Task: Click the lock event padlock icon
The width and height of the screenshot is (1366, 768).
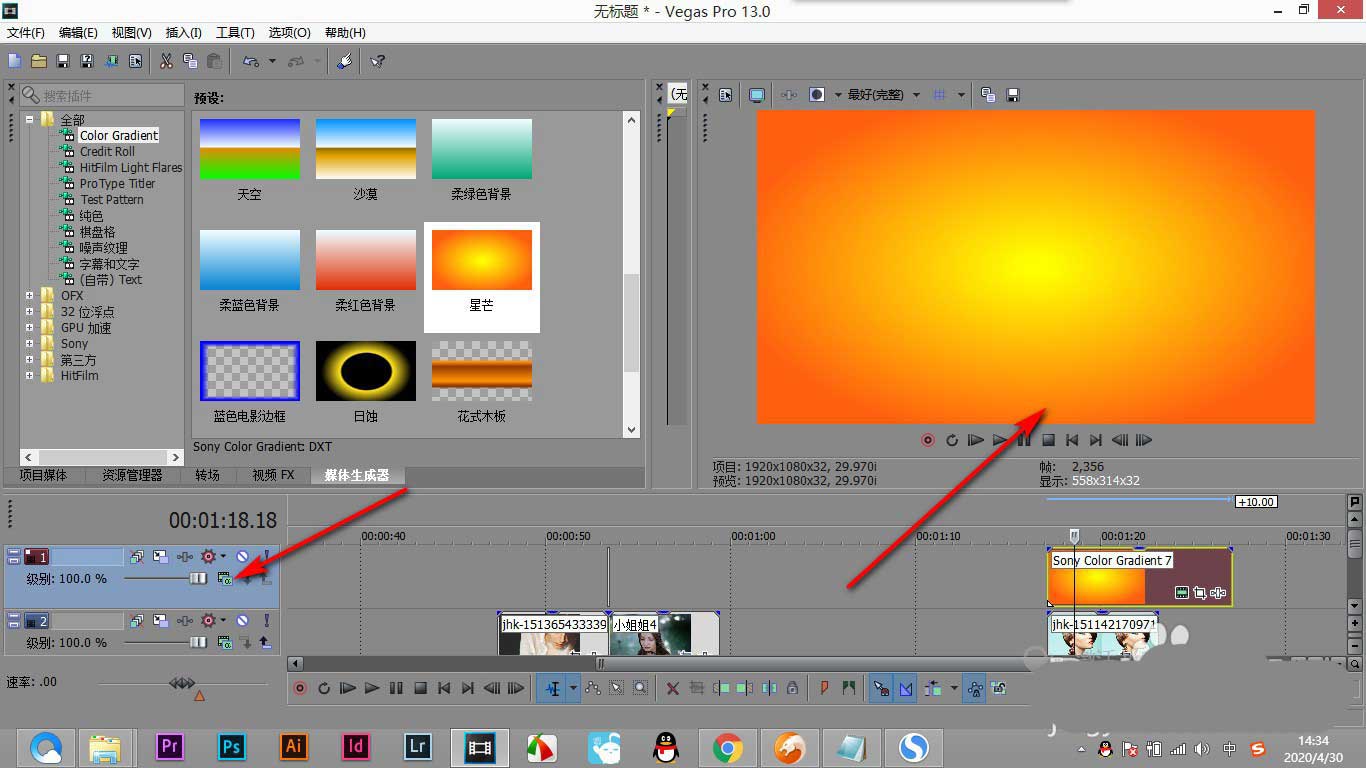Action: click(x=792, y=688)
